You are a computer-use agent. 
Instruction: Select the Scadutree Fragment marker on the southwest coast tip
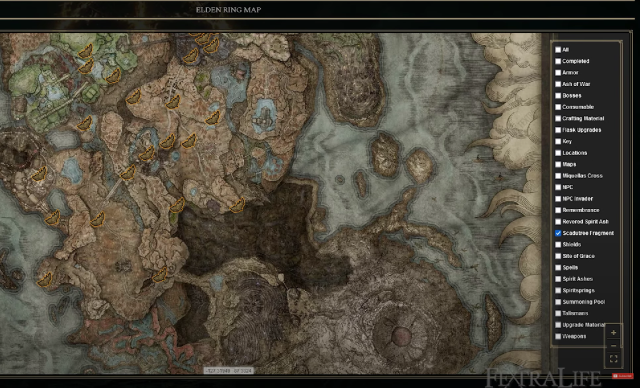point(44,280)
